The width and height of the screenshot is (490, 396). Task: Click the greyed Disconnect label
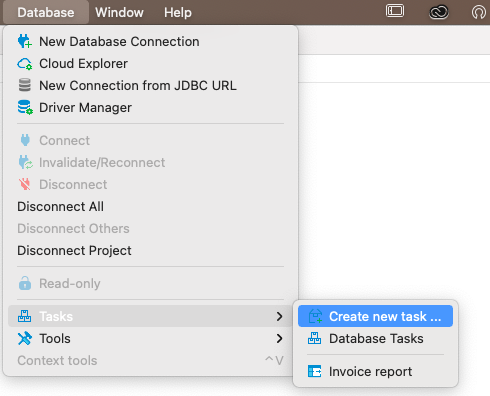click(x=73, y=184)
